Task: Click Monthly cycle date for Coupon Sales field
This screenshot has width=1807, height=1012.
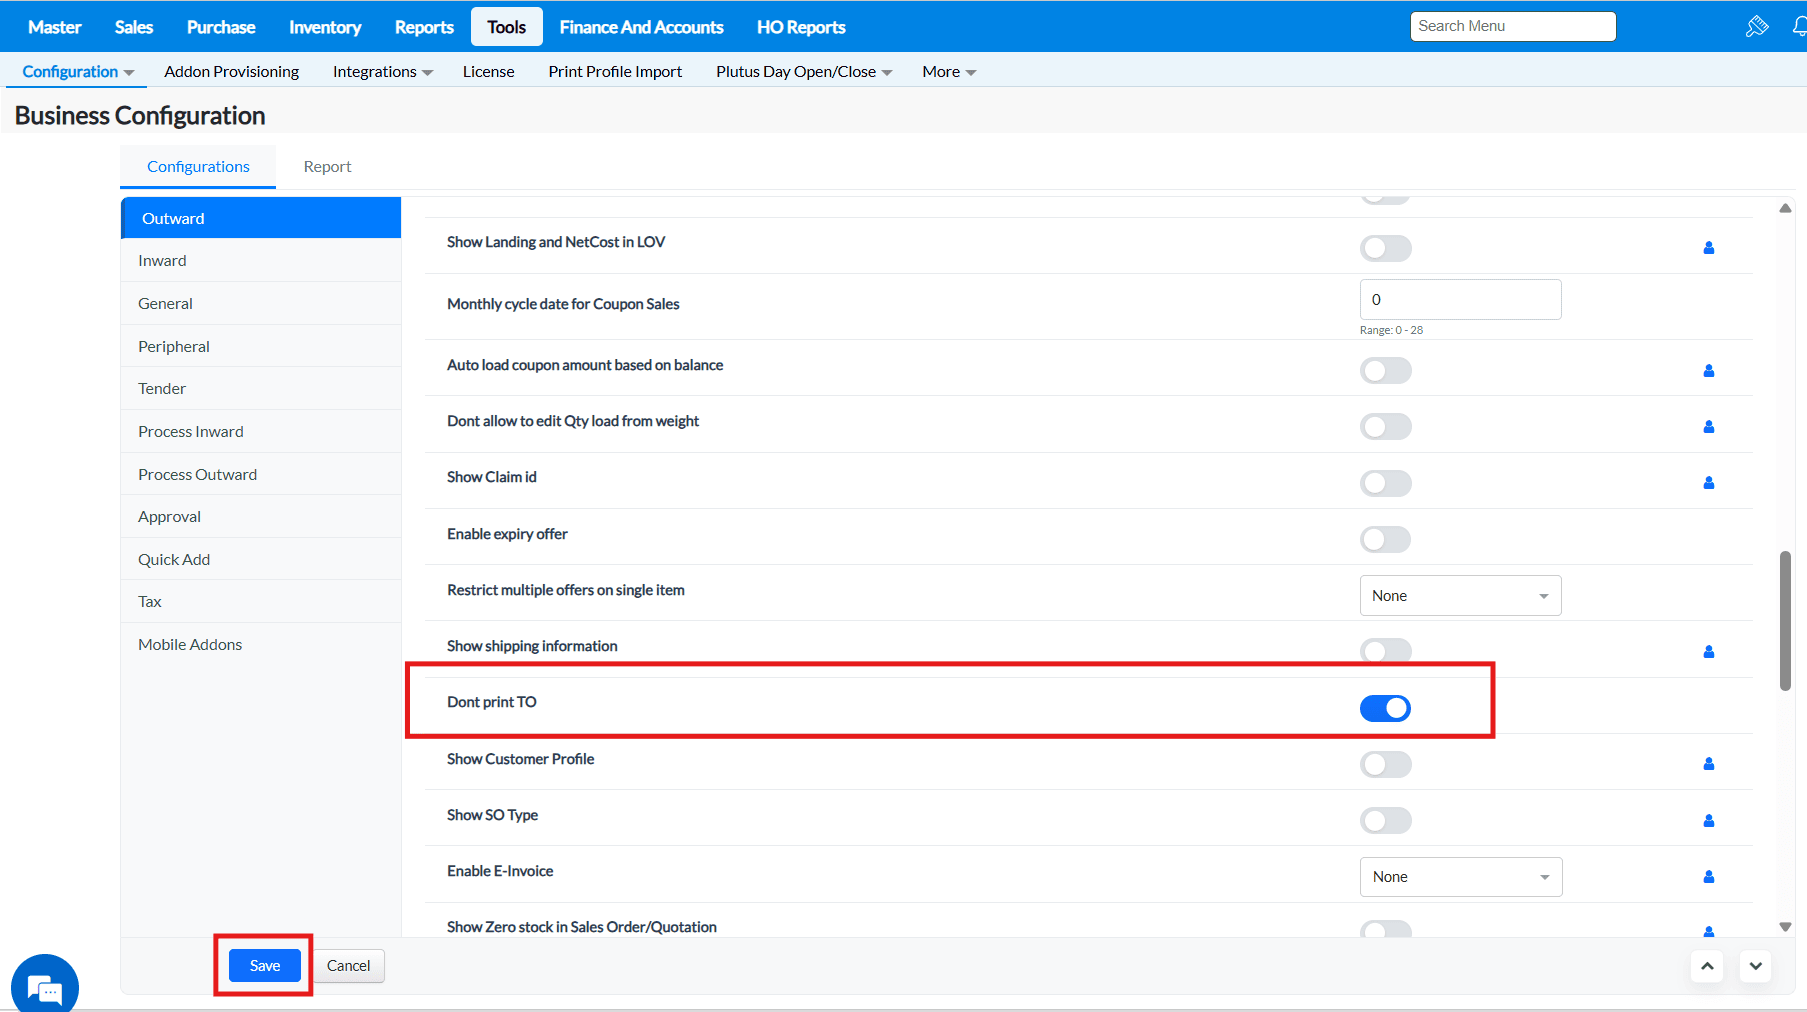Action: coord(1460,300)
